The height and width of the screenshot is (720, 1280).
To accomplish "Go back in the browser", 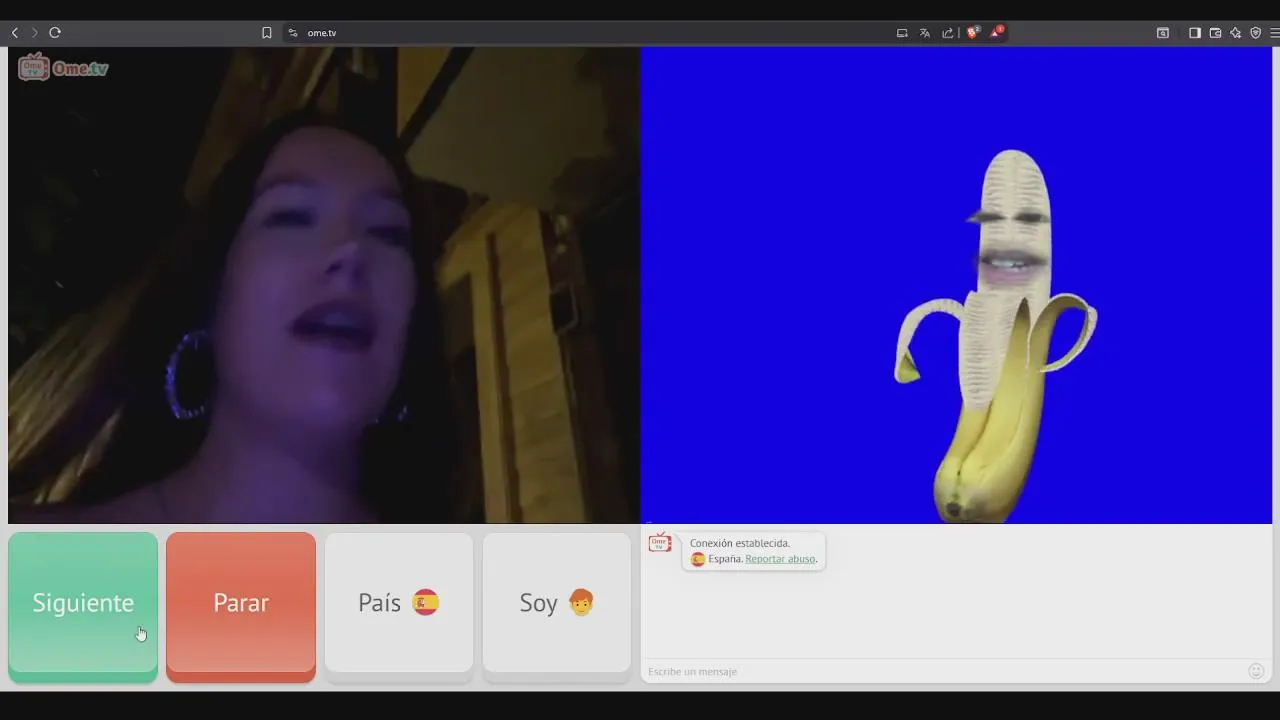I will tap(14, 33).
